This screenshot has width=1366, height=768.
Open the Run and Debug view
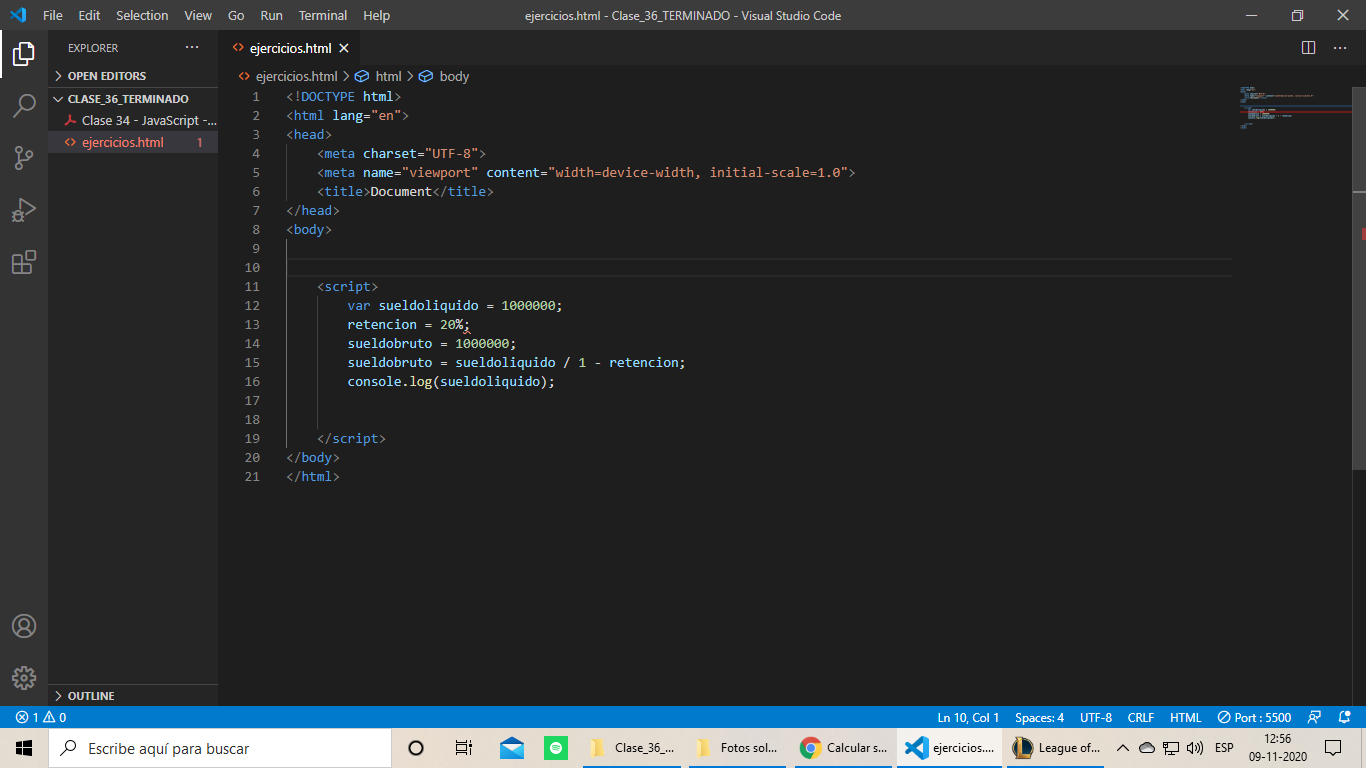pos(24,210)
